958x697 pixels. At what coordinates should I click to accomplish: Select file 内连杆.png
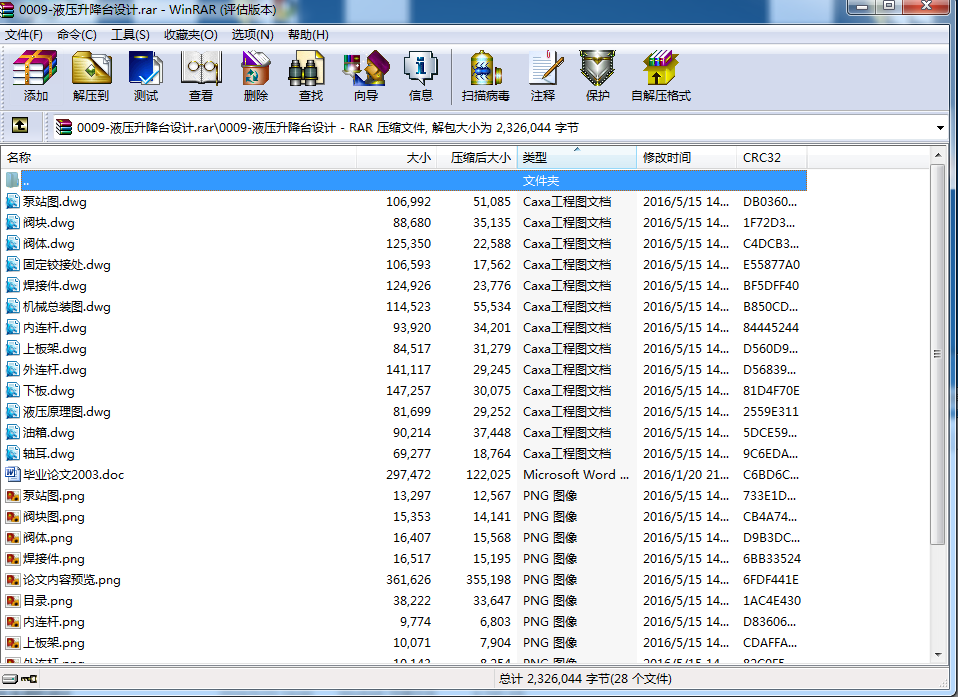click(54, 622)
